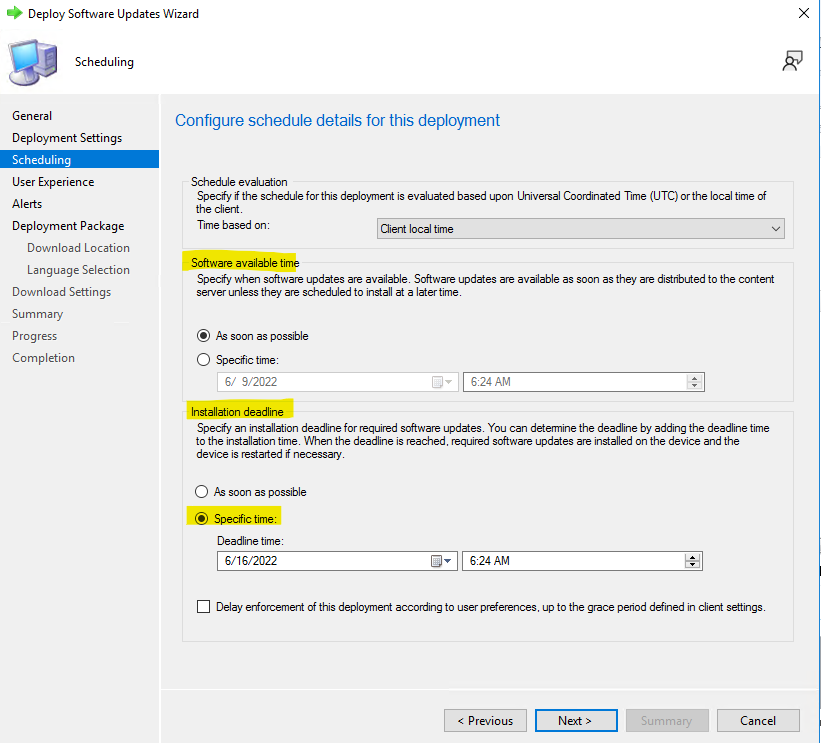Open the Client local time dropdown
821x743 pixels.
(775, 228)
